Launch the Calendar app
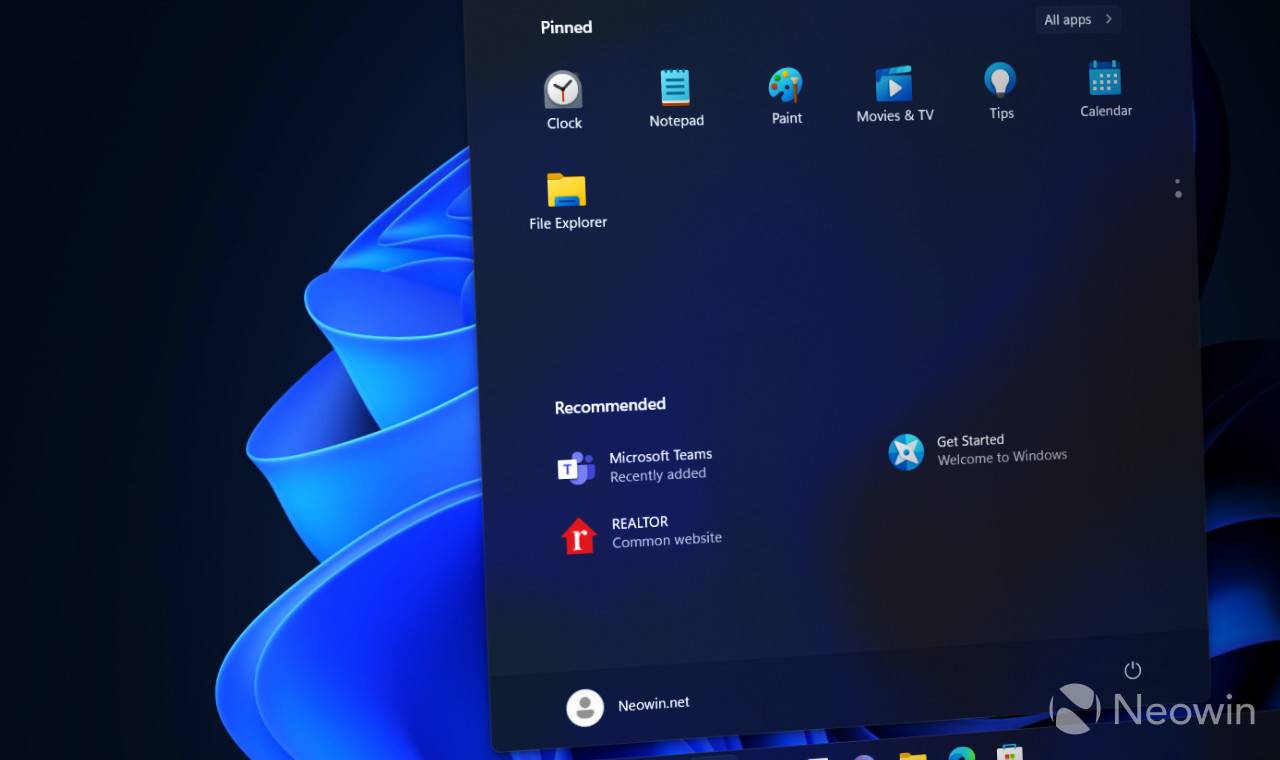Viewport: 1280px width, 760px height. 1105,83
